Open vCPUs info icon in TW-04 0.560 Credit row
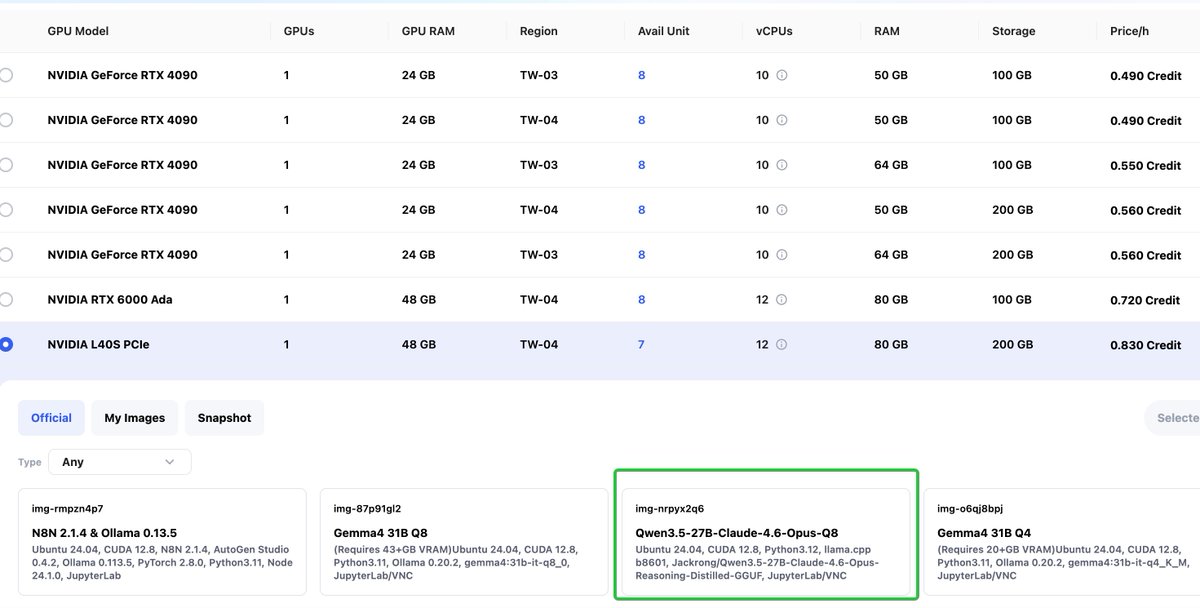Image resolution: width=1200 pixels, height=608 pixels. (782, 210)
